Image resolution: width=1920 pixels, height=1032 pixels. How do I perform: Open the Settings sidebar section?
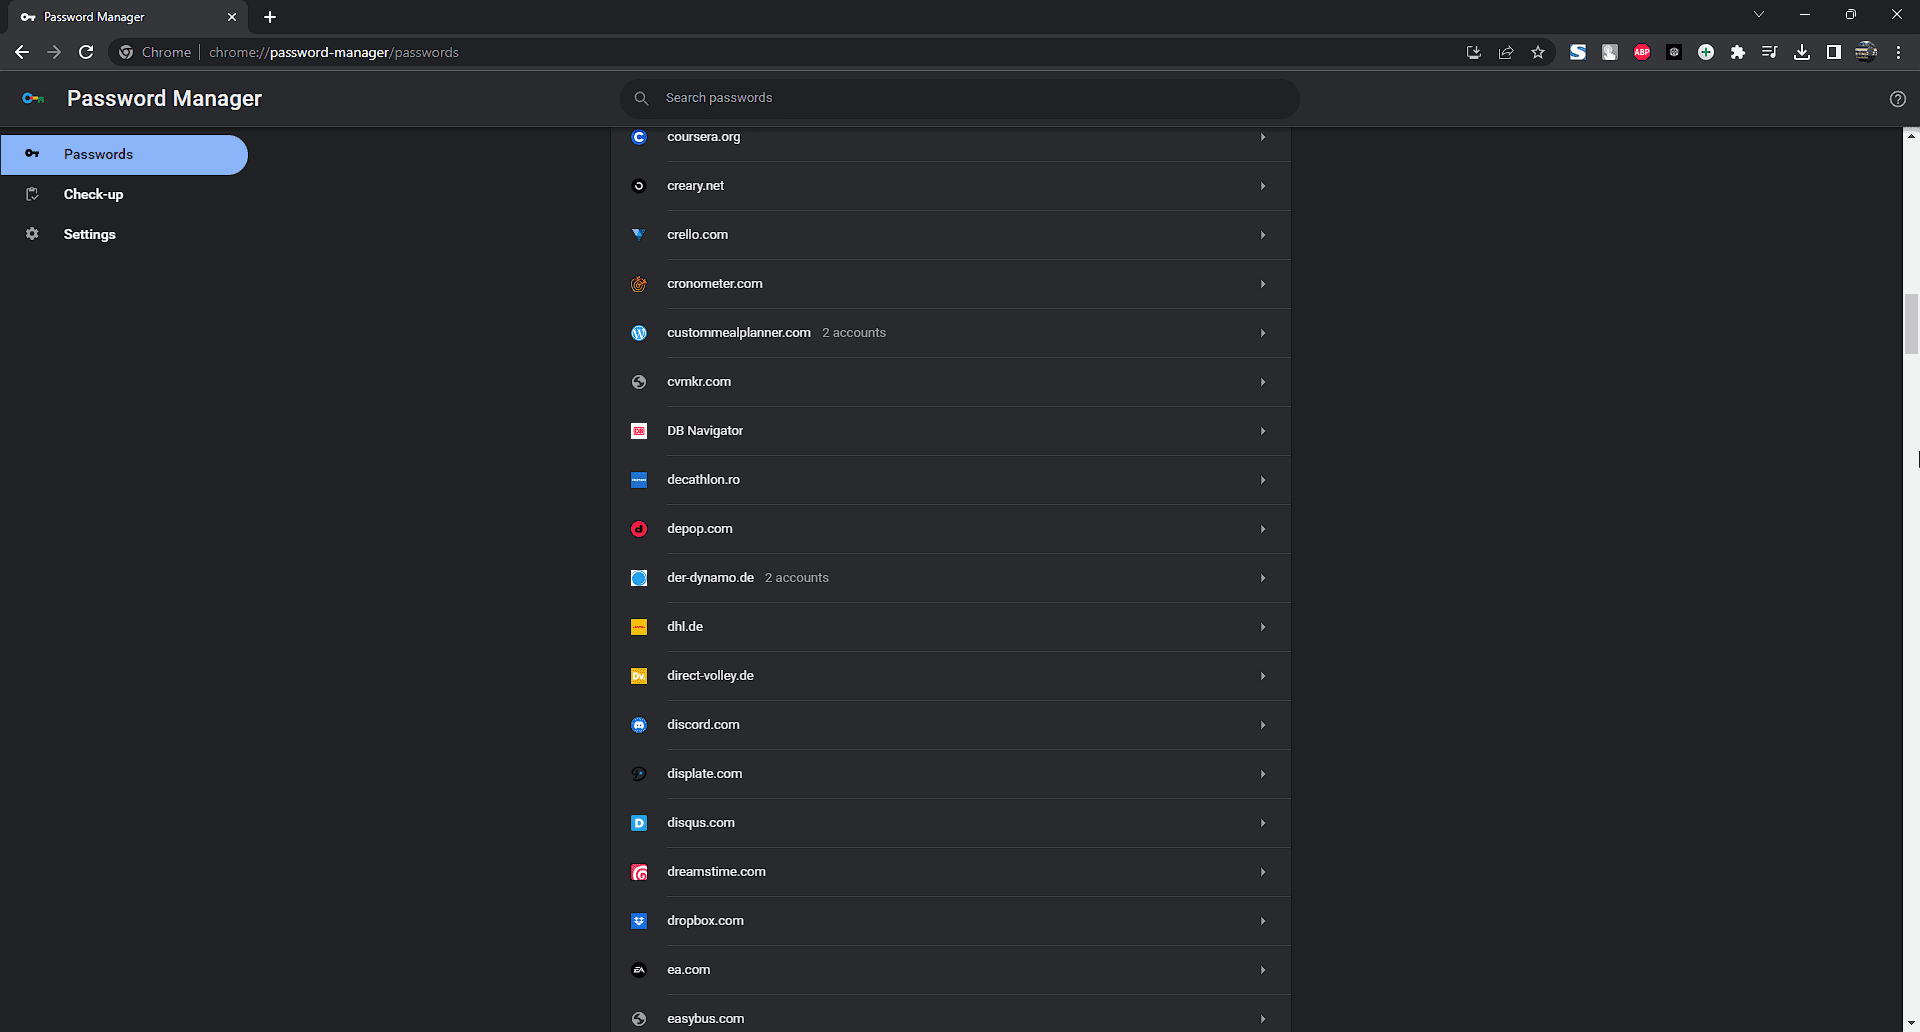(124, 234)
